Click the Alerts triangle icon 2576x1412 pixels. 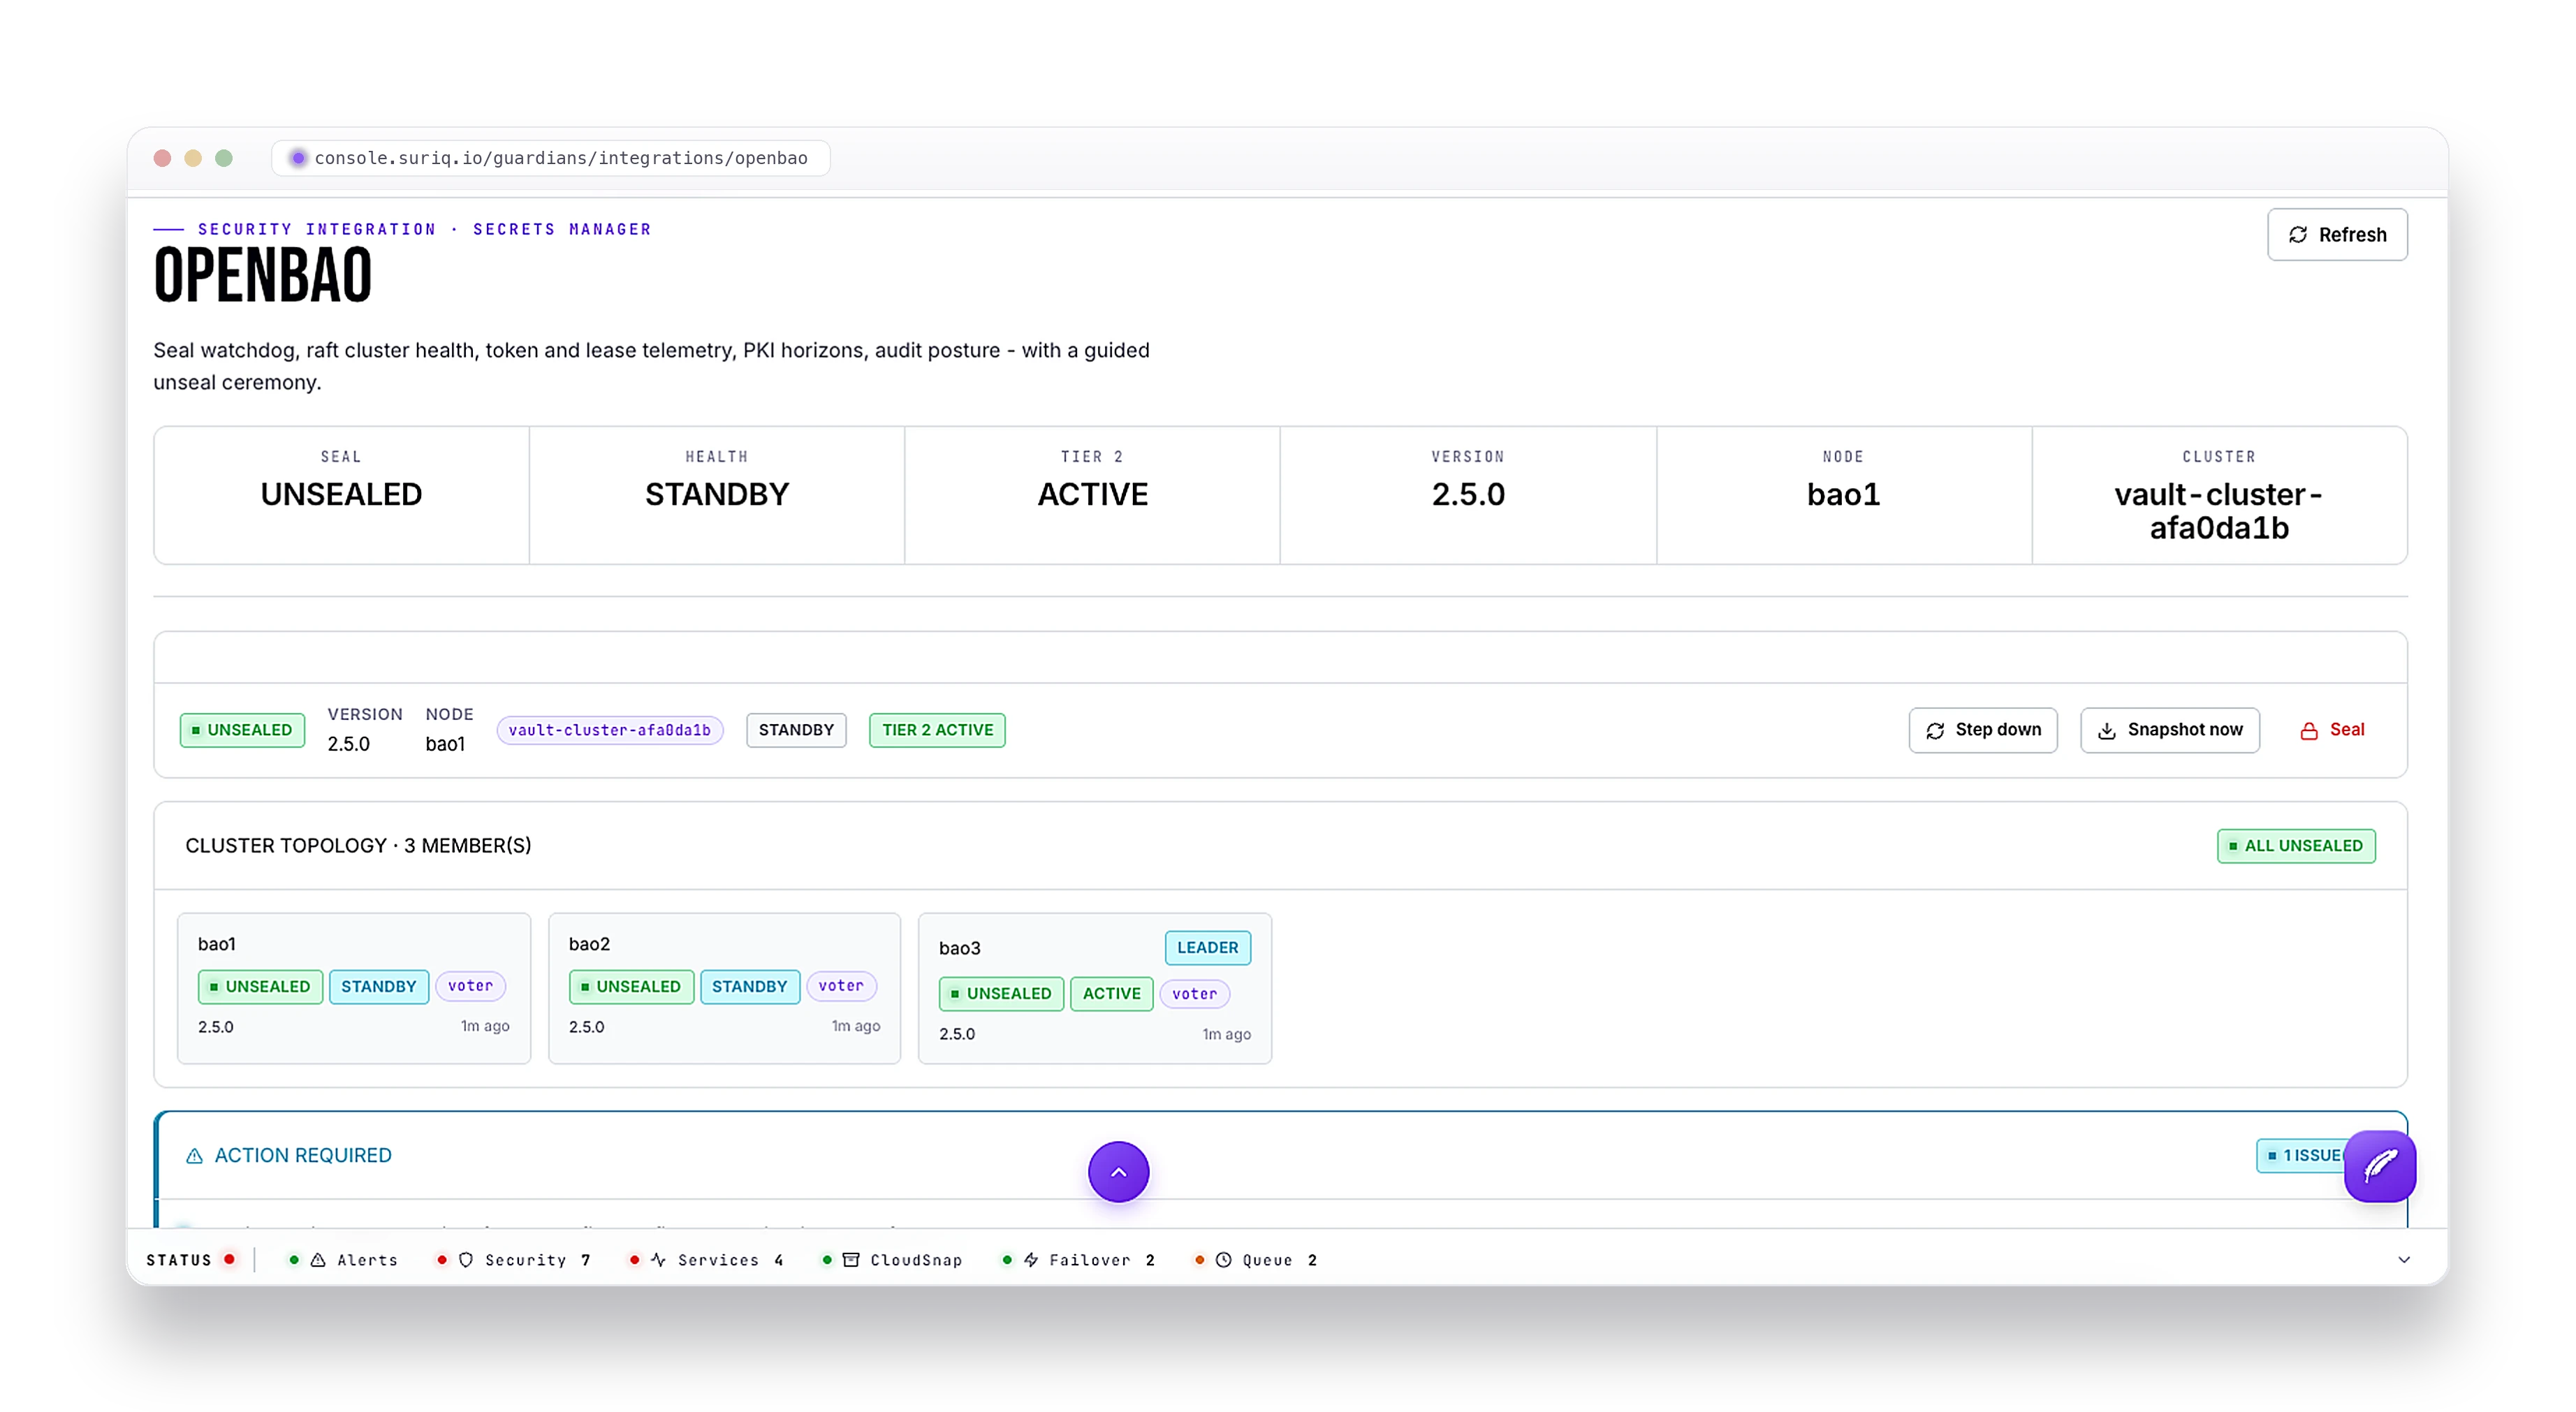pyautogui.click(x=318, y=1260)
